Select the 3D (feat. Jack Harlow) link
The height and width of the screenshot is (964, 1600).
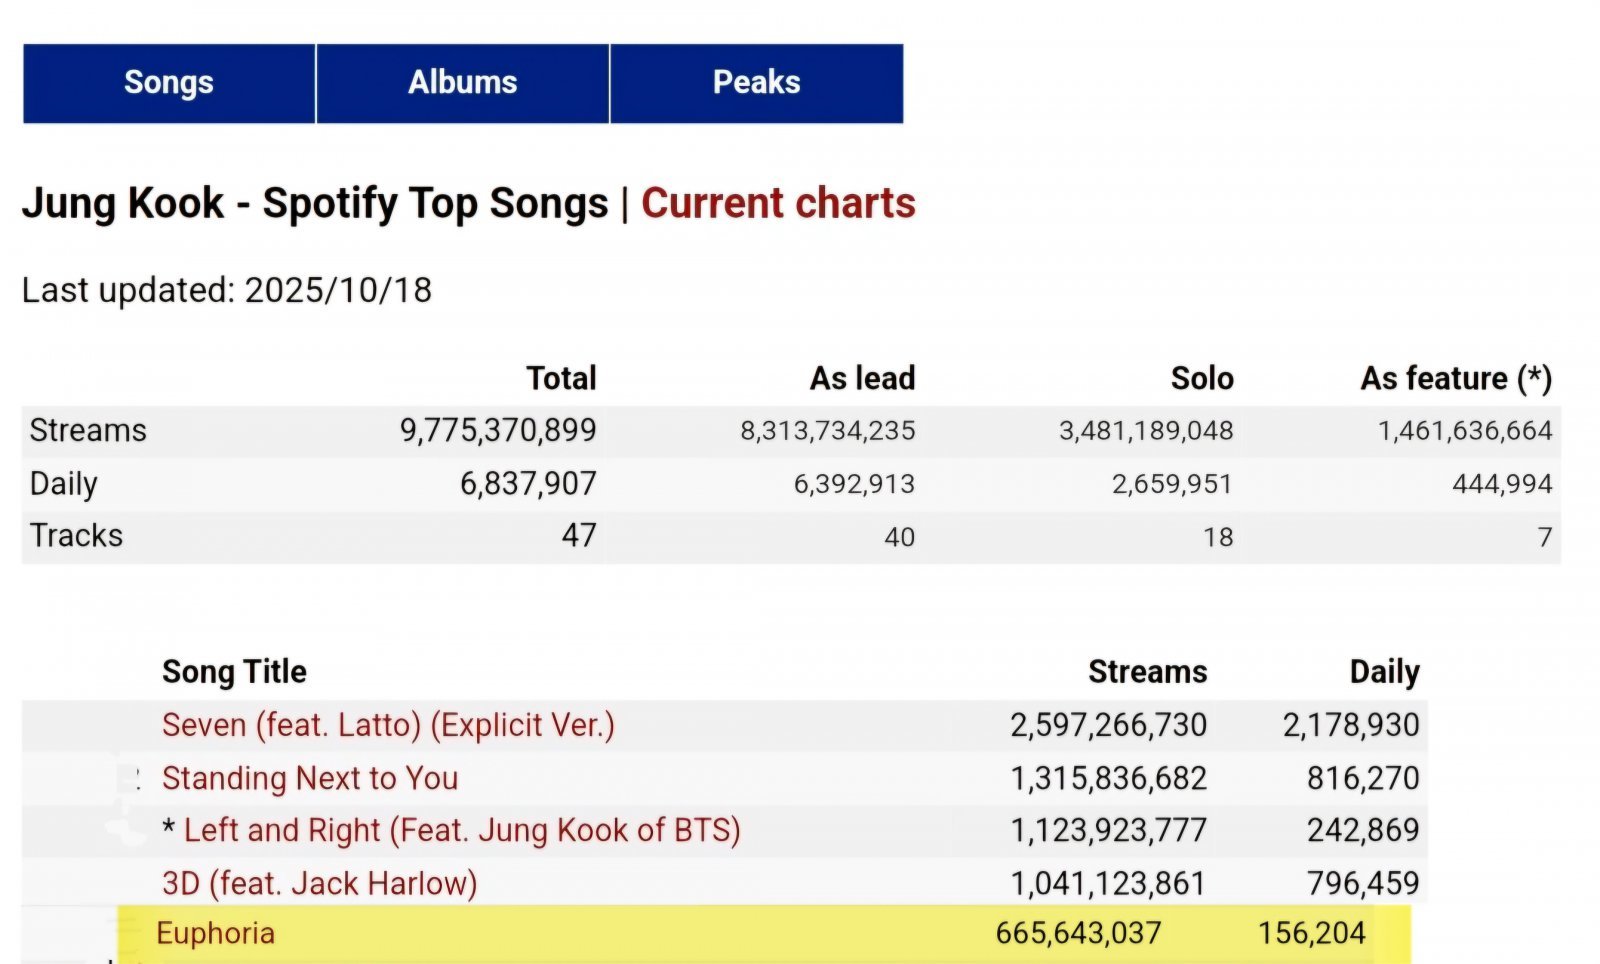(319, 883)
